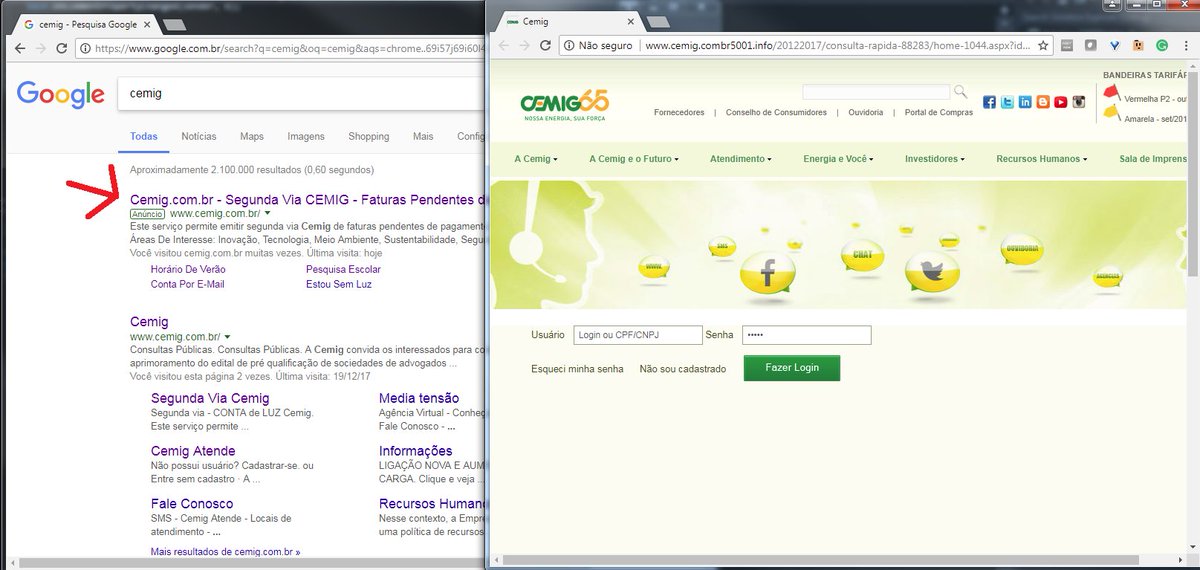Viewport: 1200px width, 570px height.
Task: Click the CEMIG 65 logo
Action: (x=564, y=105)
